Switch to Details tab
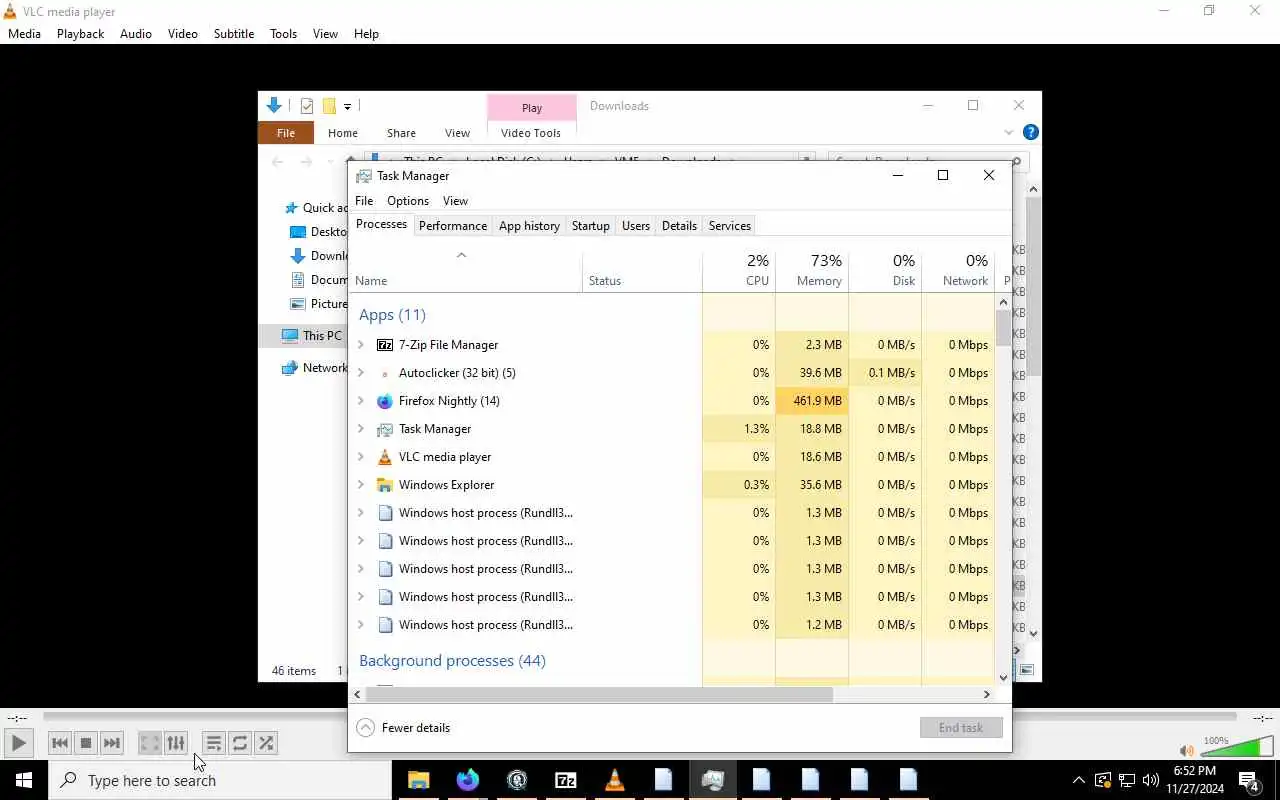Image resolution: width=1280 pixels, height=800 pixels. click(x=679, y=226)
